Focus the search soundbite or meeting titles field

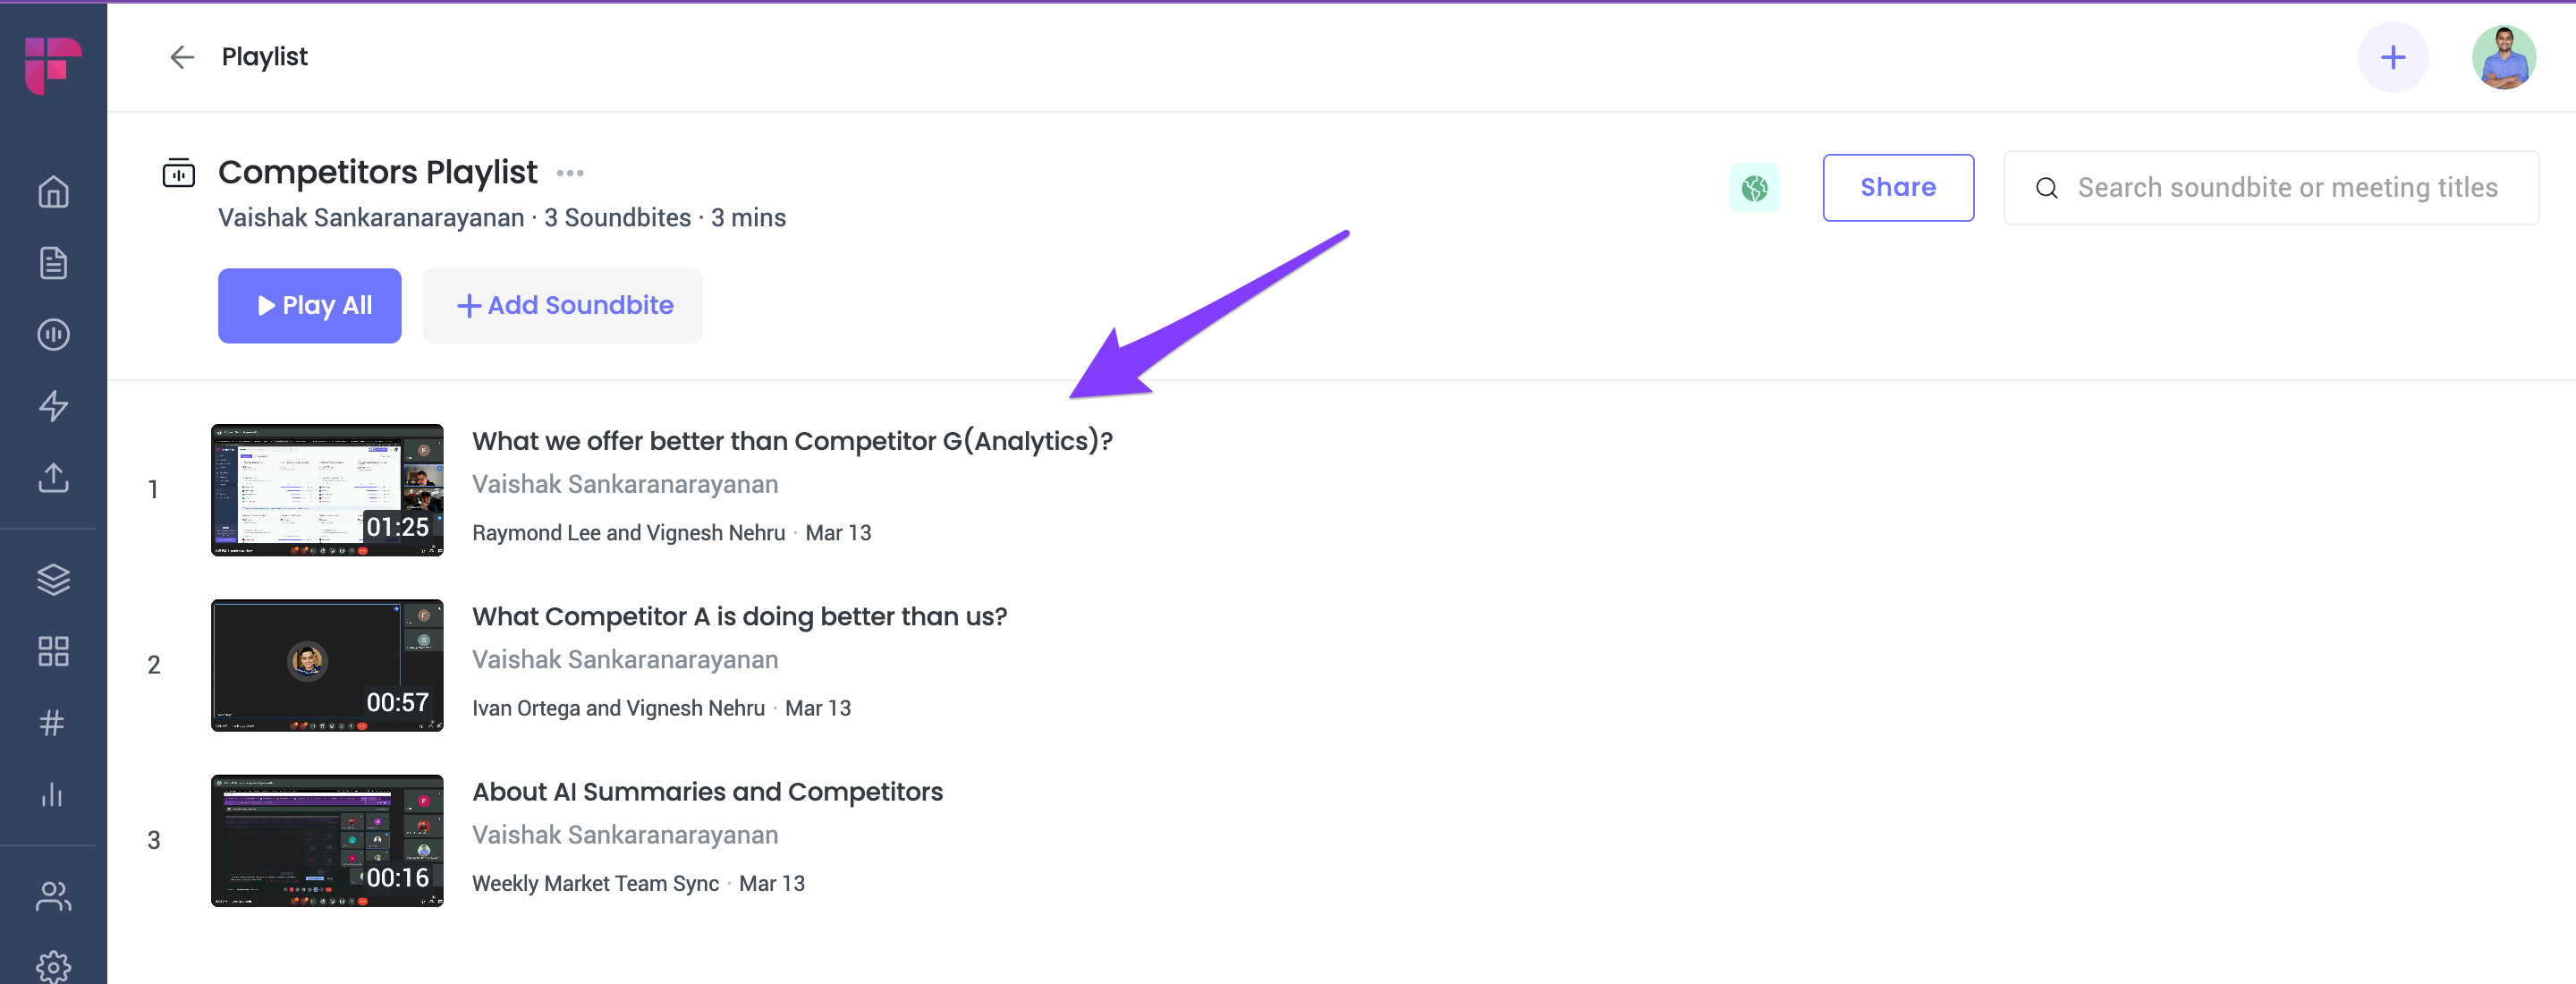pos(2271,188)
